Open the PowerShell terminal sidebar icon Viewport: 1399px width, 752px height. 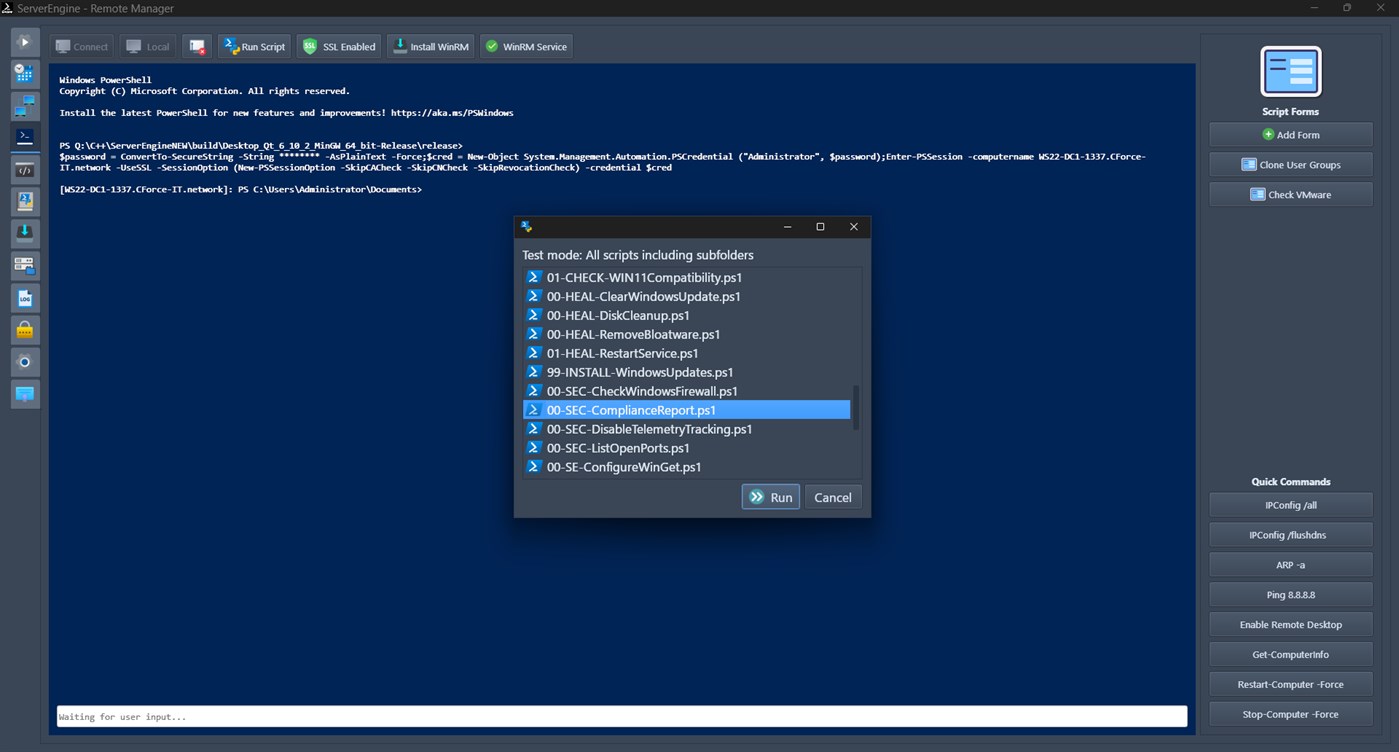24,137
